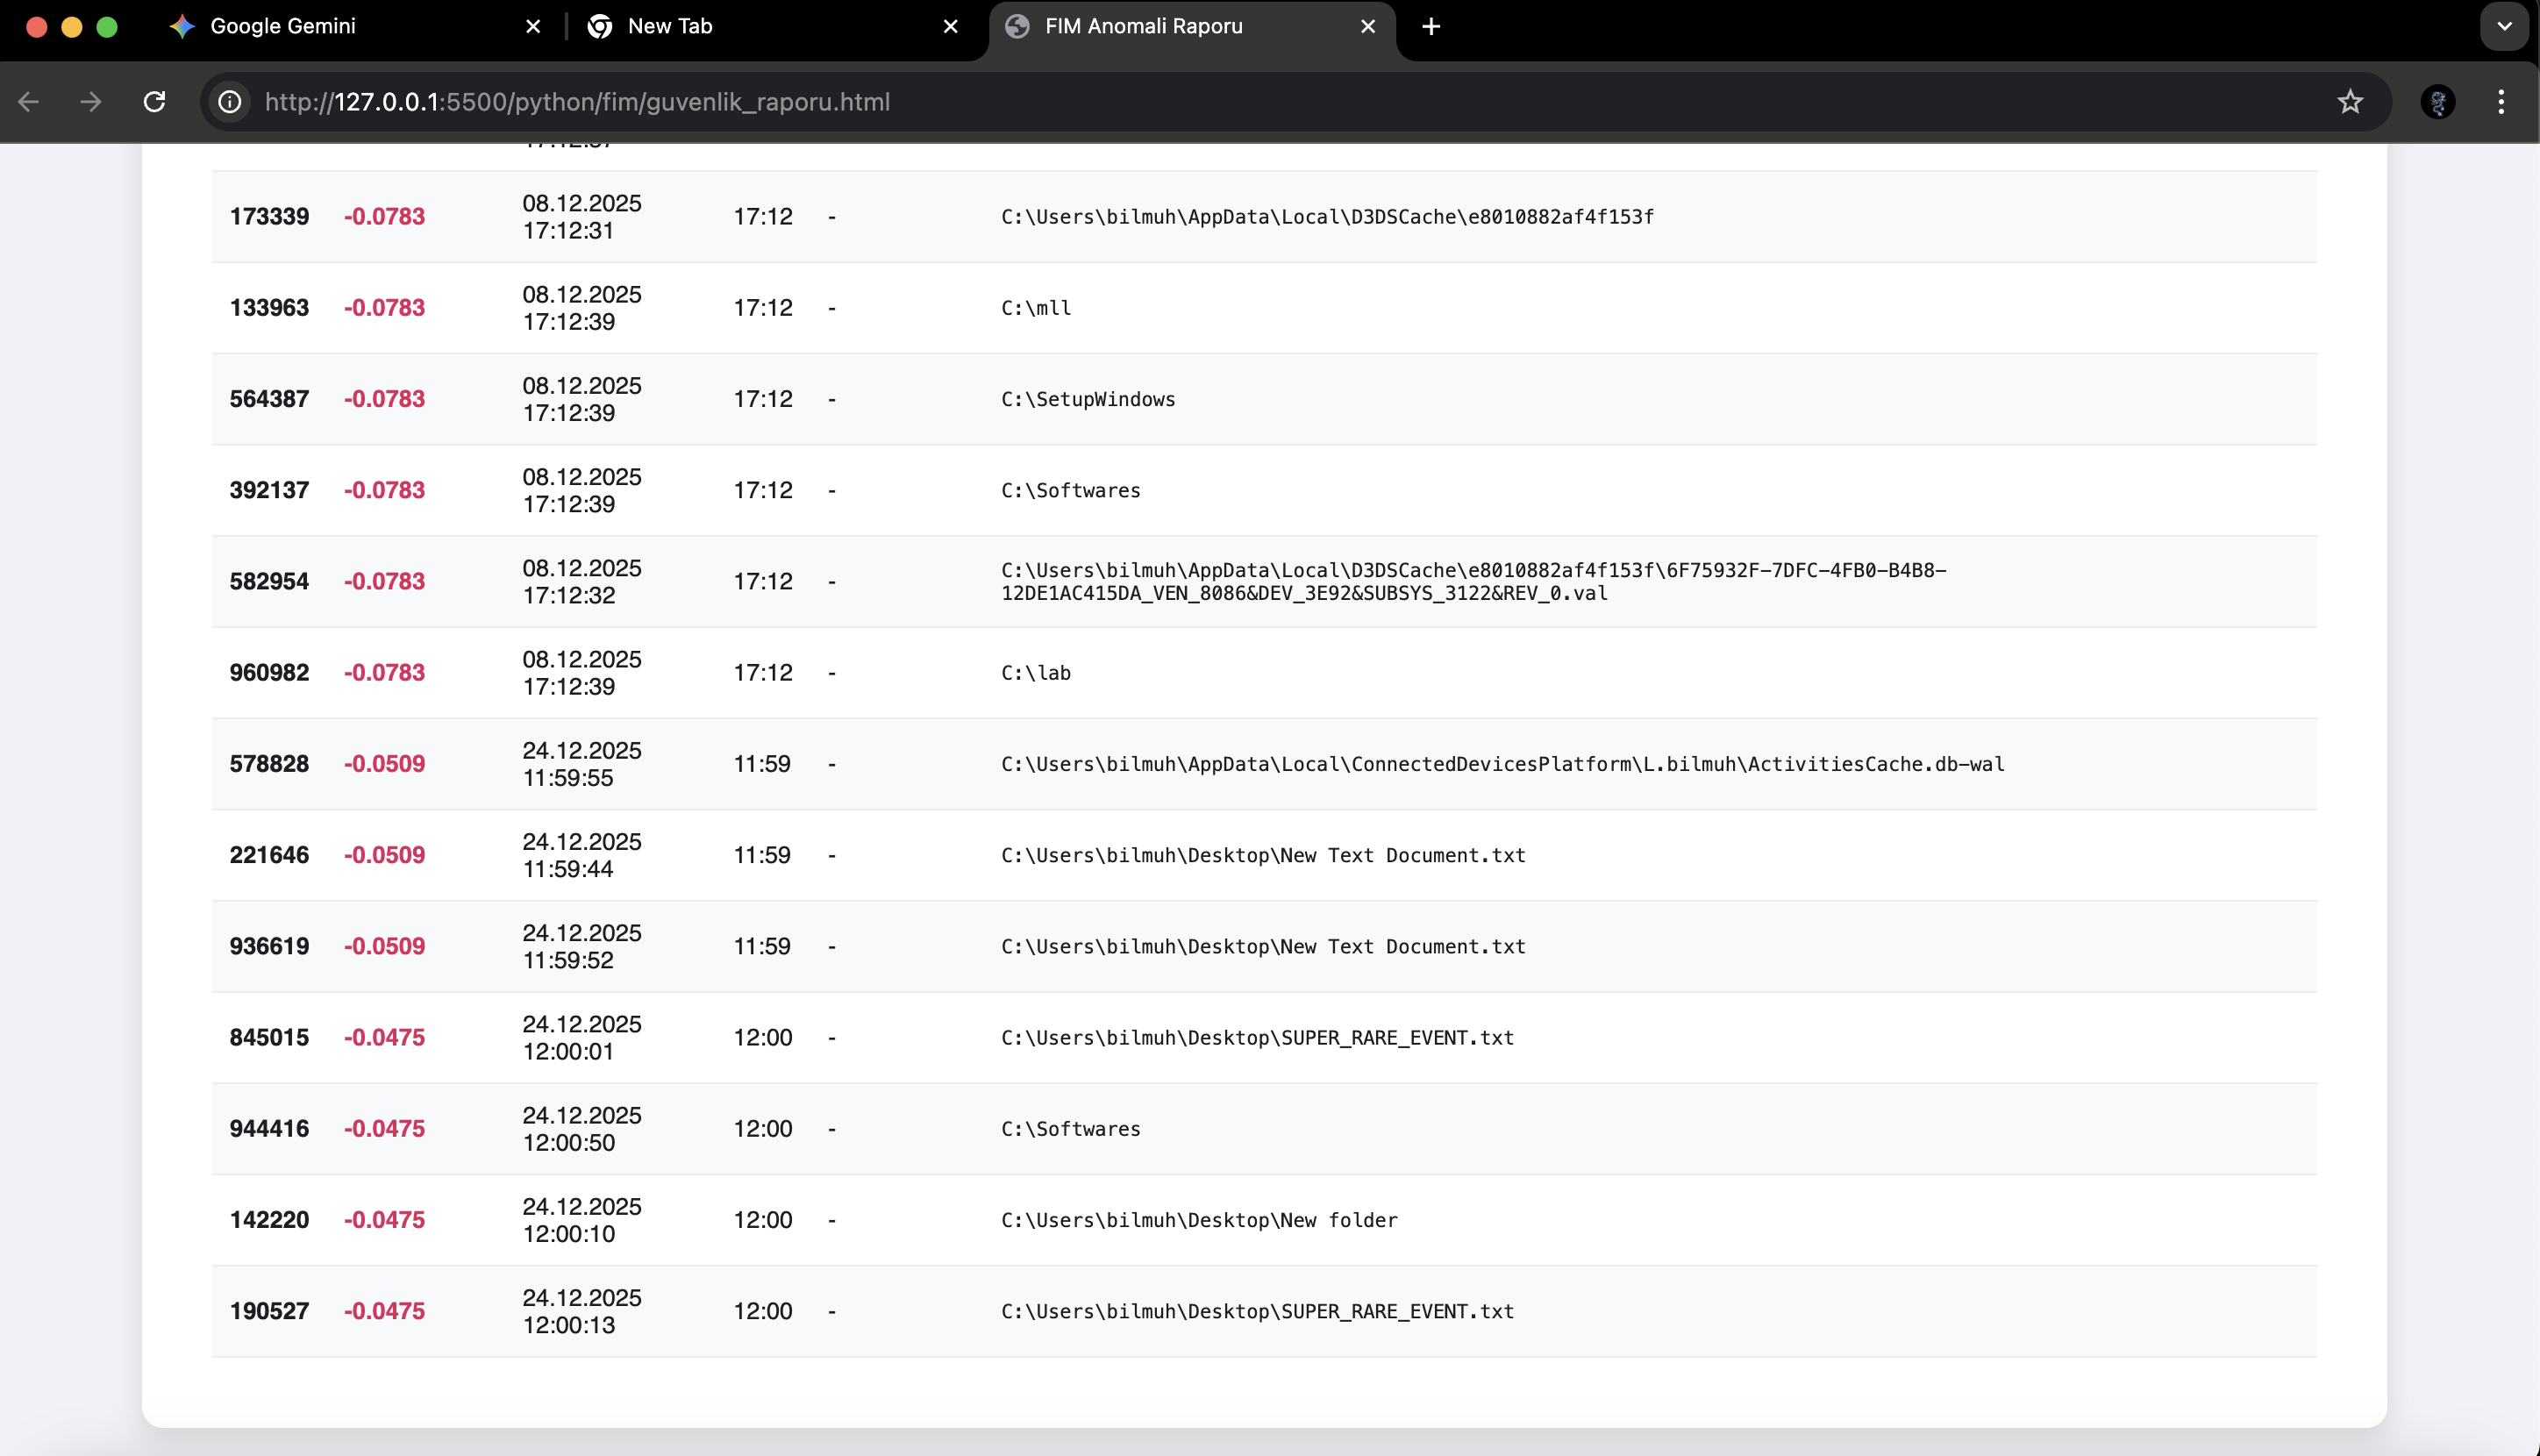View site information icon in address bar
Image resolution: width=2540 pixels, height=1456 pixels.
230,102
